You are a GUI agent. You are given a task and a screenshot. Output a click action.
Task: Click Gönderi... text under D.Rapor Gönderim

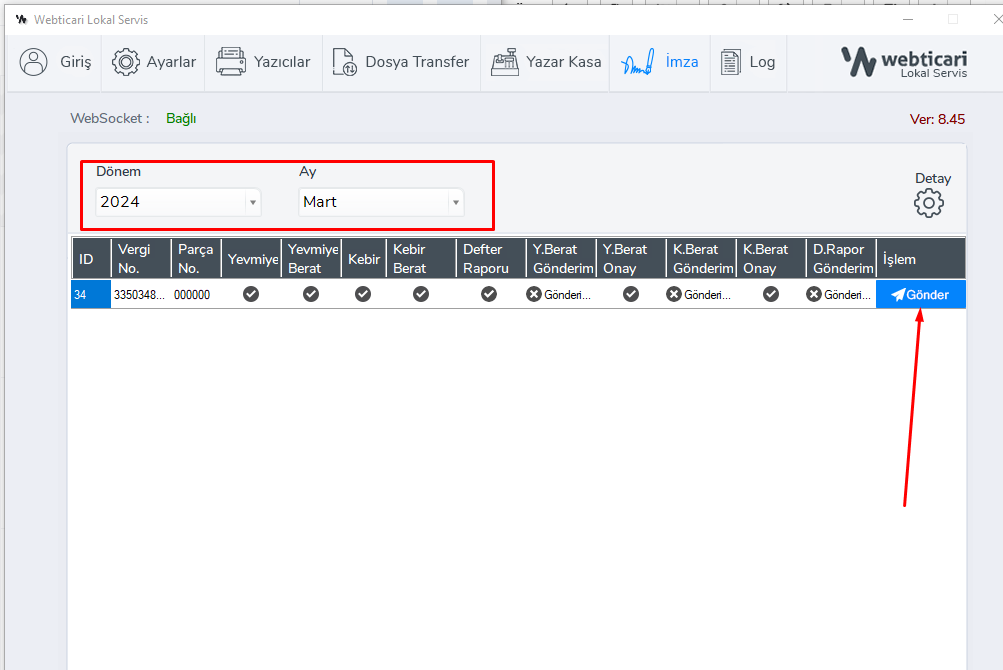[847, 295]
